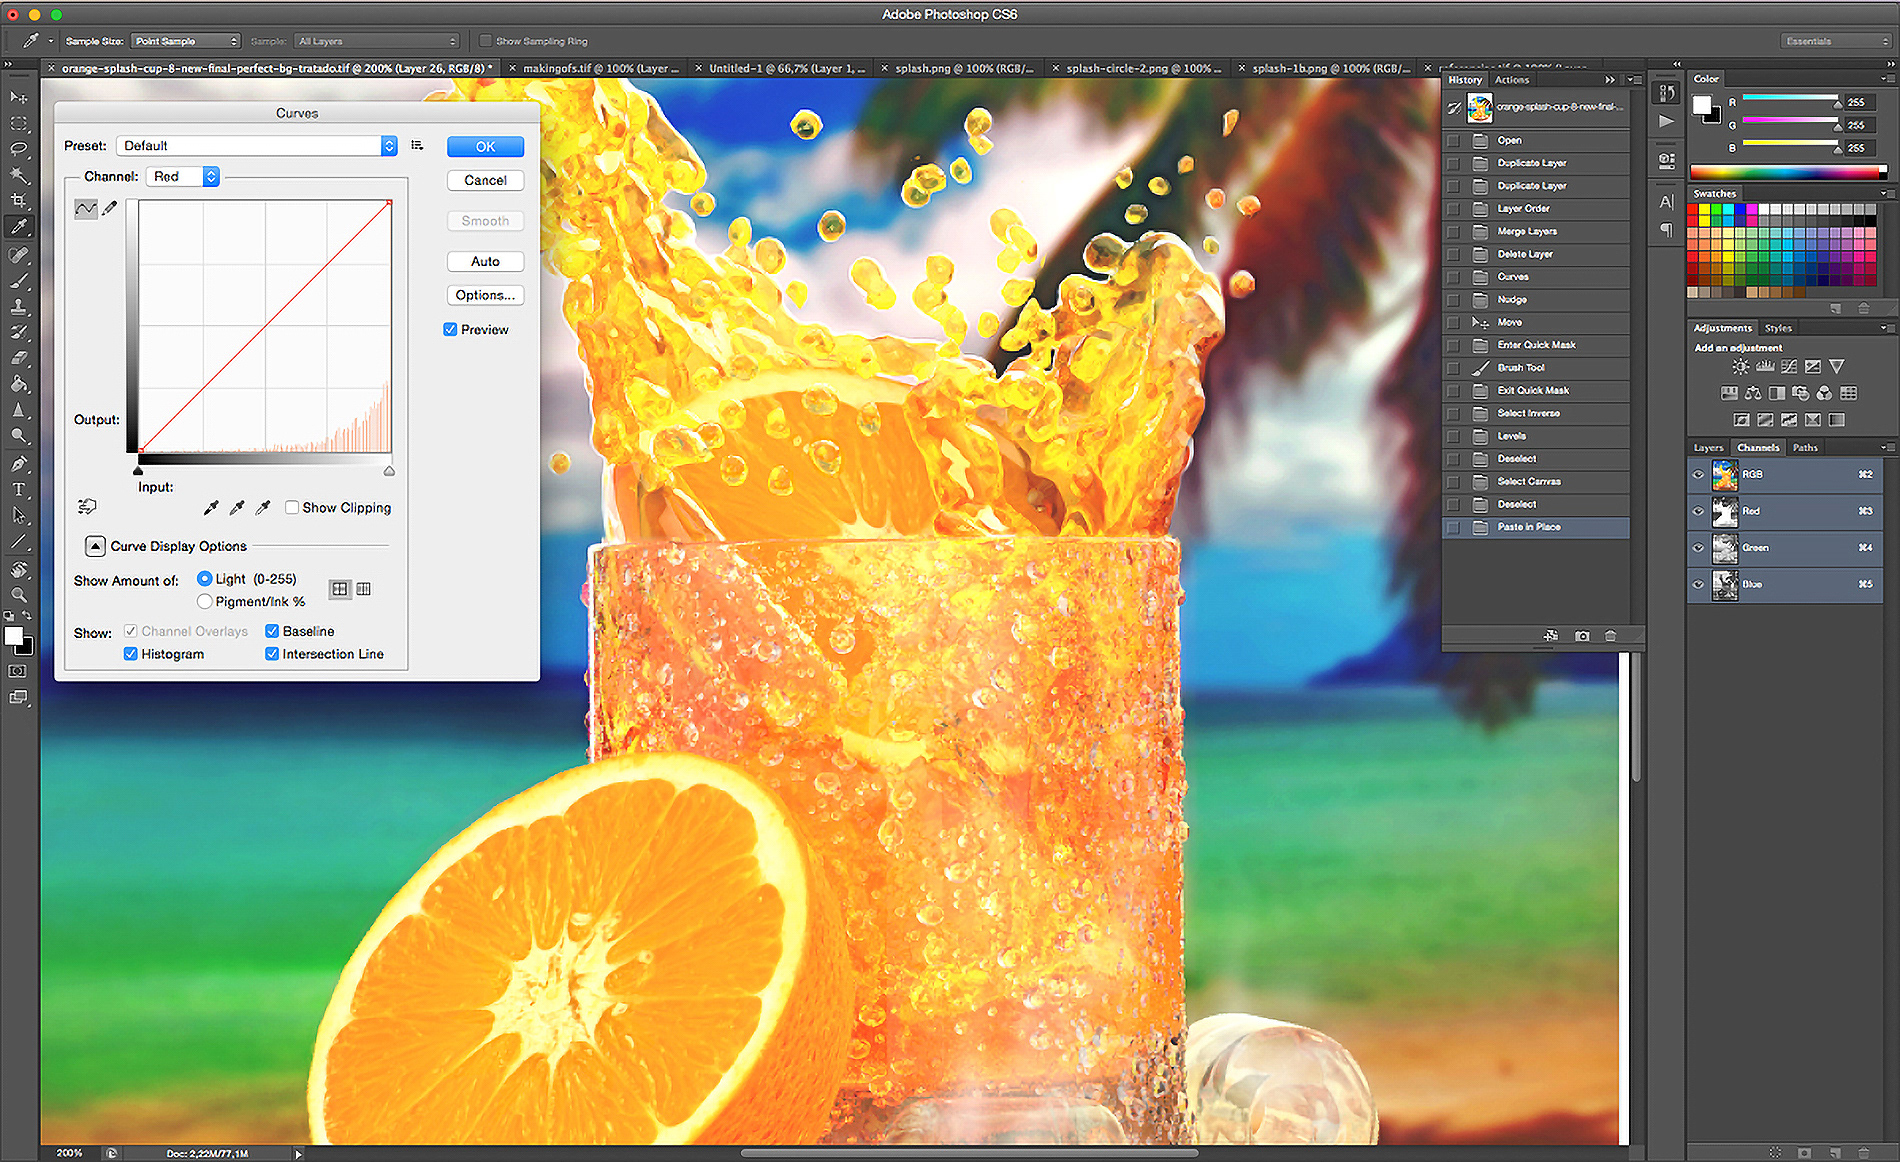Image resolution: width=1900 pixels, height=1162 pixels.
Task: Uncheck Intersection Line checkbox
Action: coord(272,654)
